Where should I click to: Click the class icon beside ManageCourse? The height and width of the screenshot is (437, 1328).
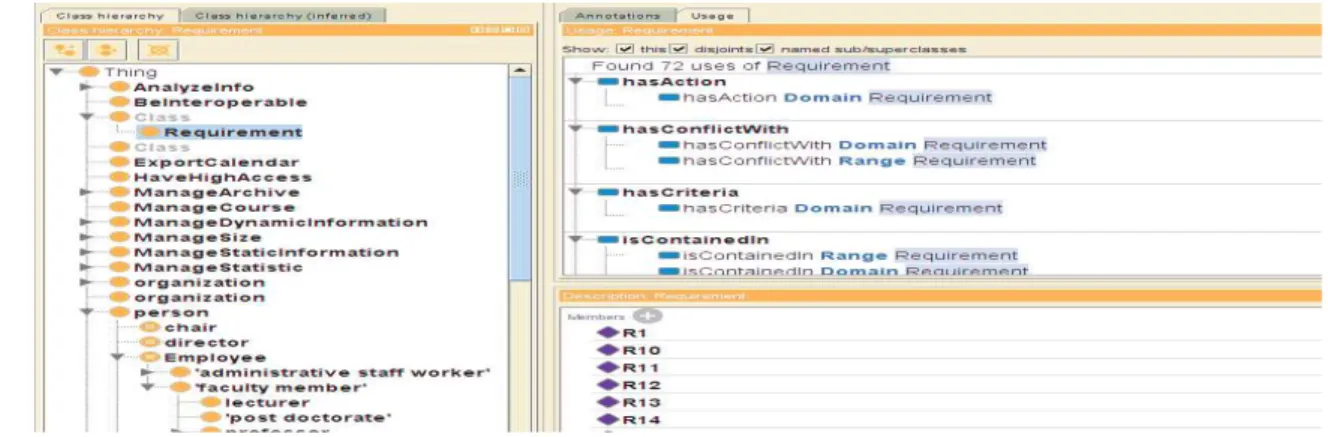click(x=119, y=207)
